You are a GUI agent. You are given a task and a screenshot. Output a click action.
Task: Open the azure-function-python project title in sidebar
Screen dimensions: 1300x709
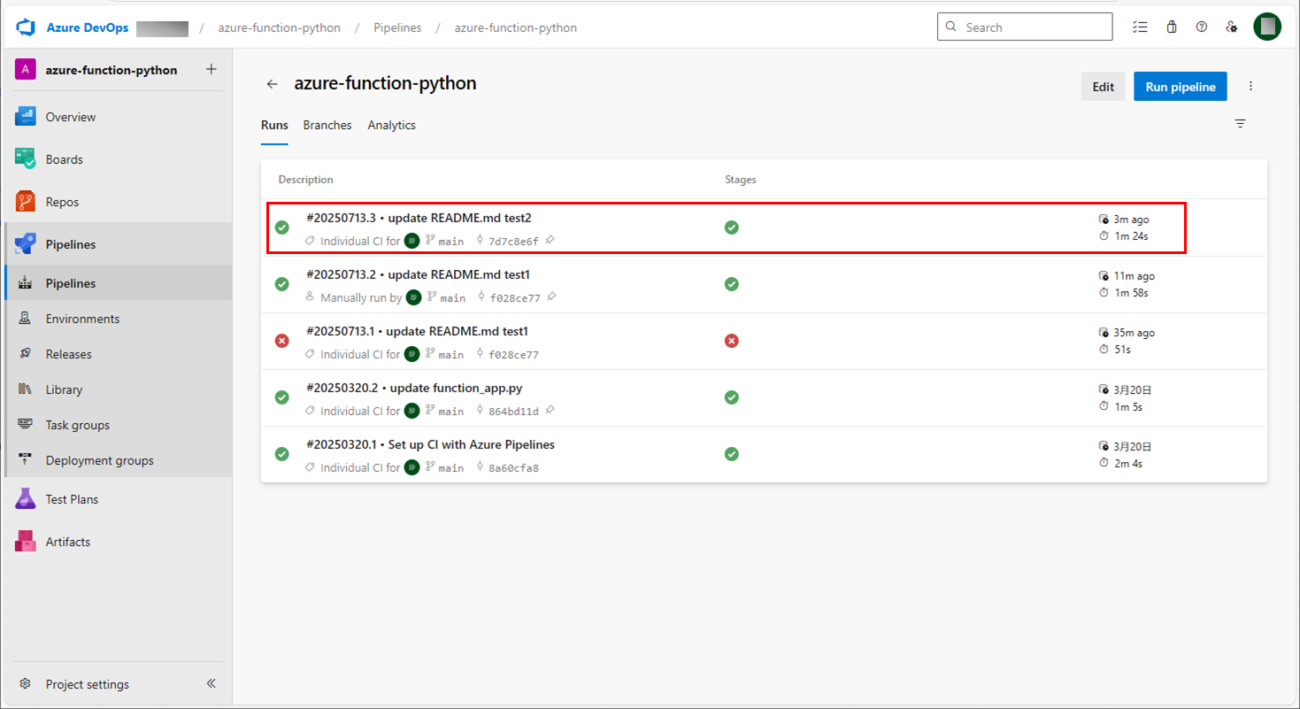pos(111,70)
